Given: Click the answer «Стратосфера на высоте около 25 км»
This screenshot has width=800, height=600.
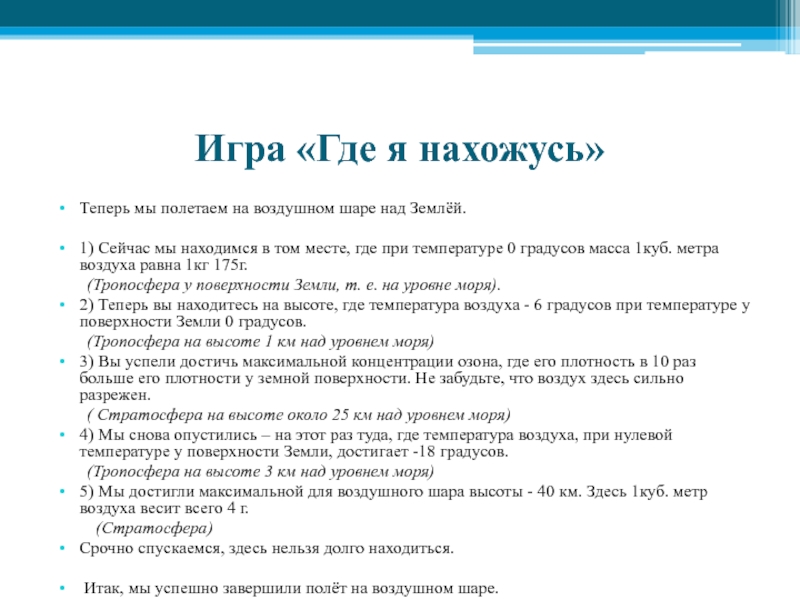Looking at the screenshot, I should coord(298,414).
